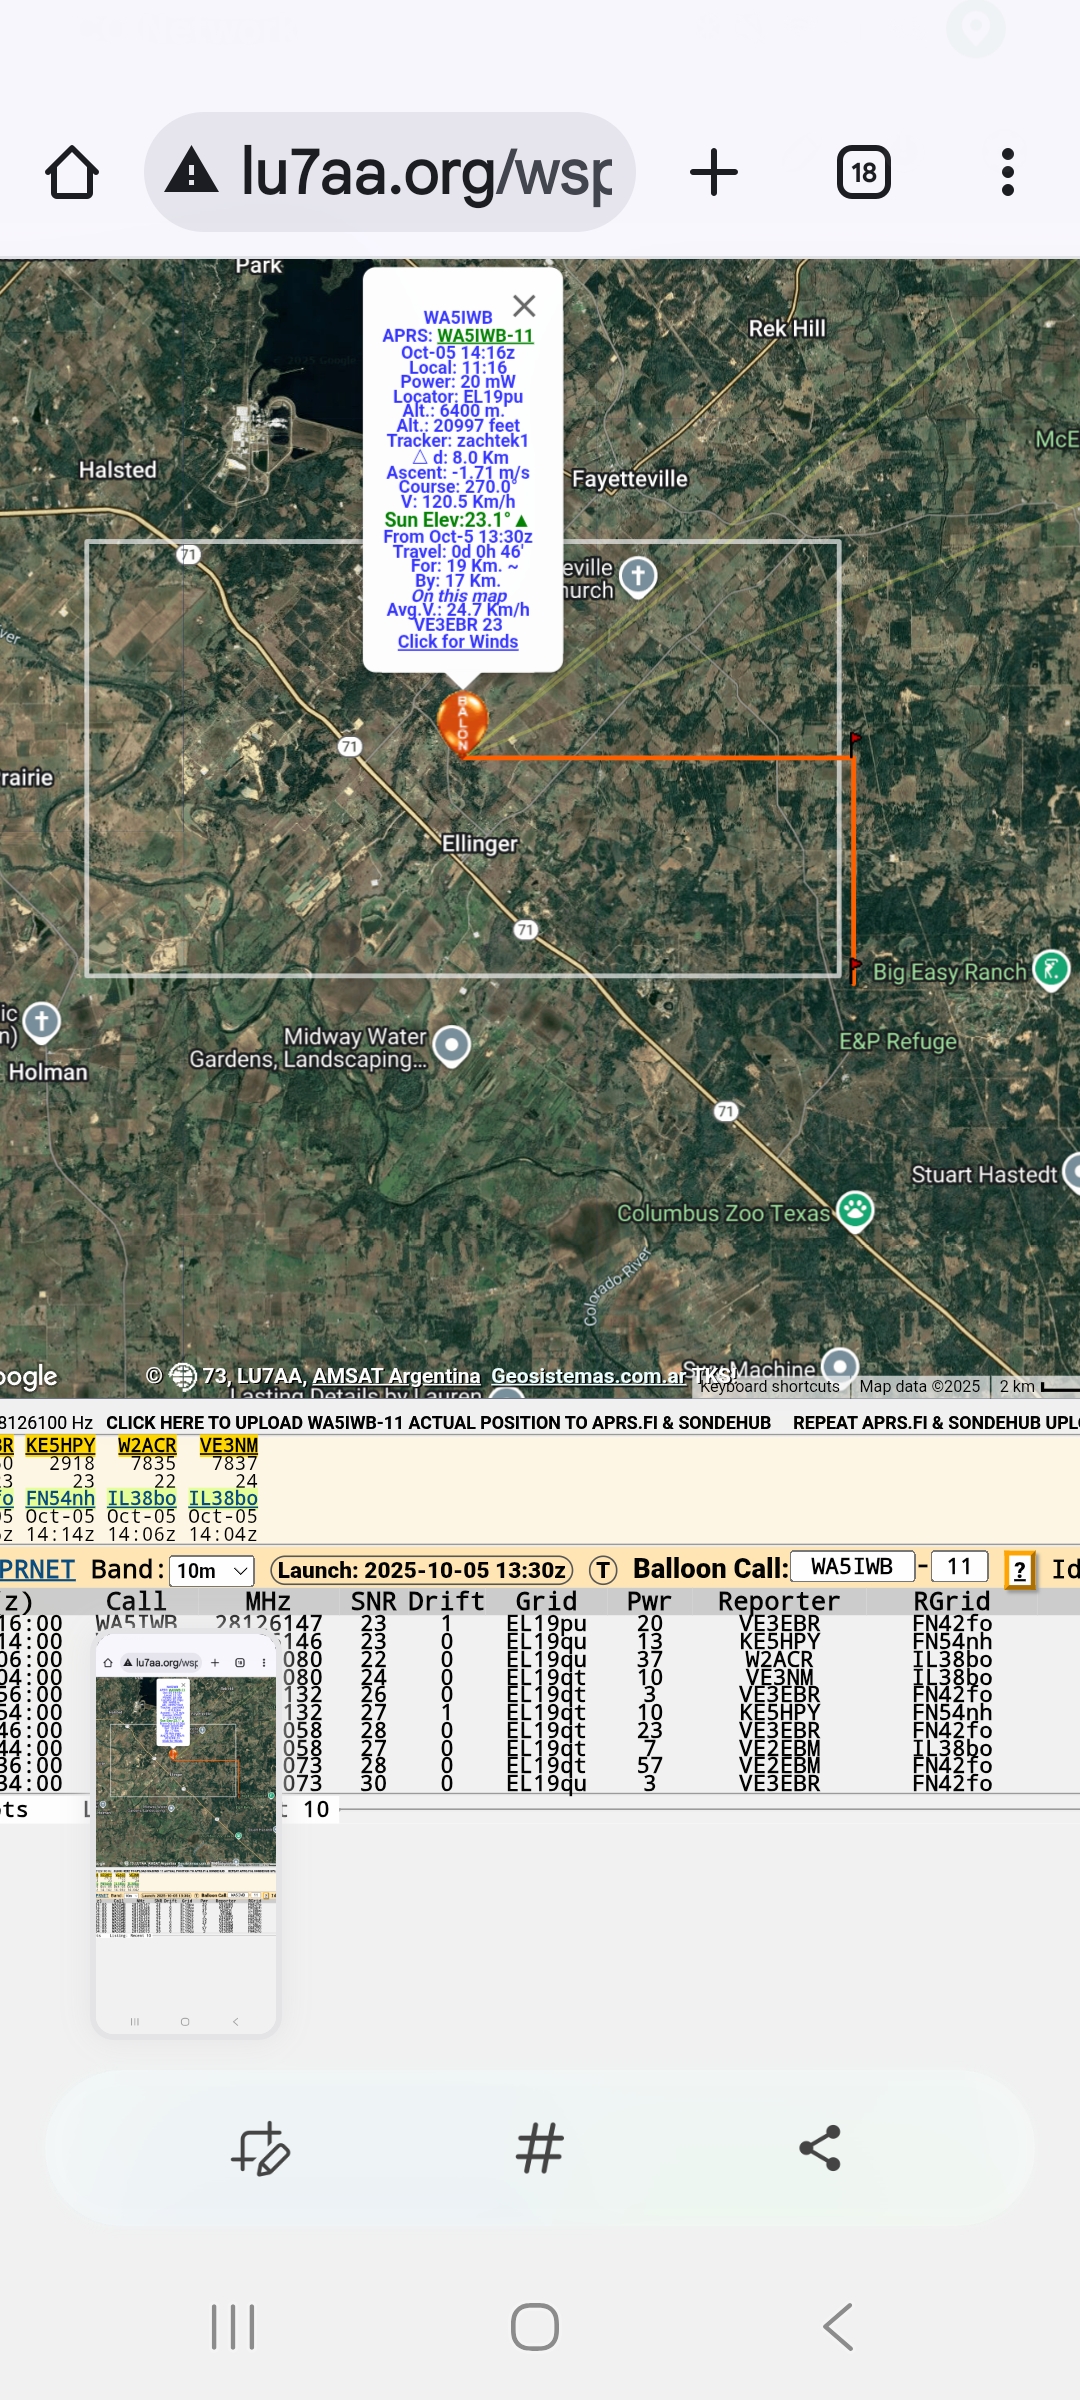This screenshot has width=1080, height=2400.
Task: Click the Launch 2025-10-05 13:30z button
Action: 421,1570
